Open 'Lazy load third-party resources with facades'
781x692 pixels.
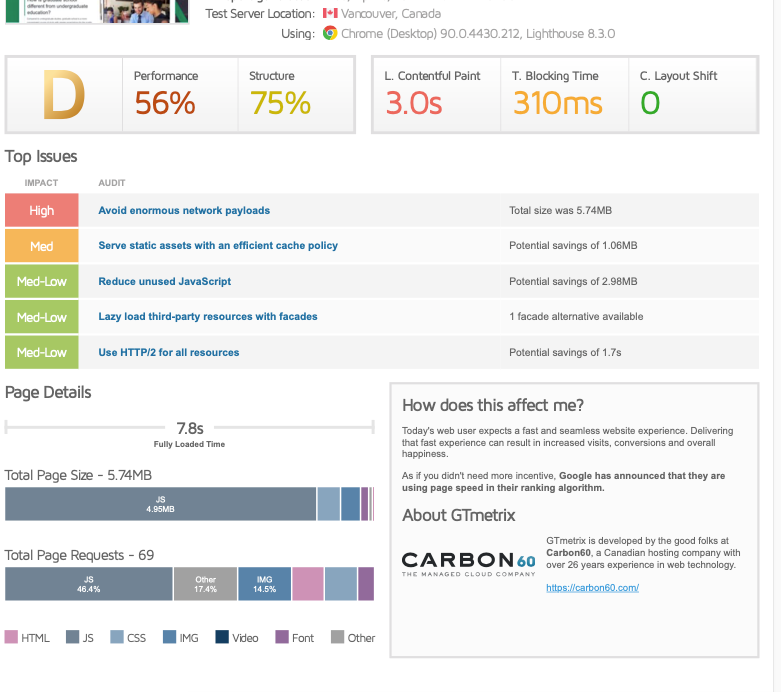click(x=208, y=316)
